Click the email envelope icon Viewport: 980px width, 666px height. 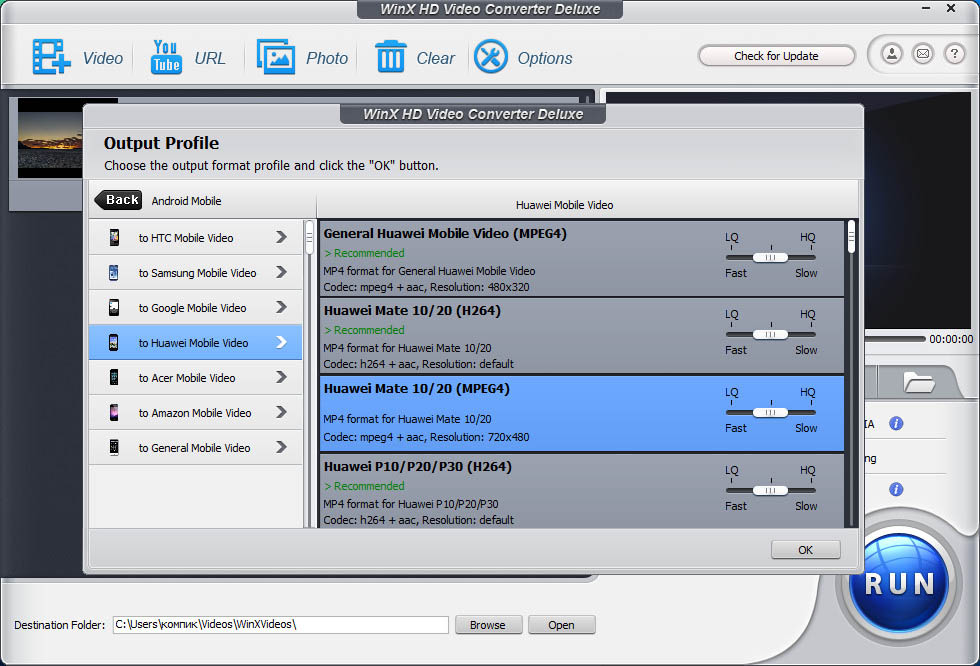[x=923, y=54]
